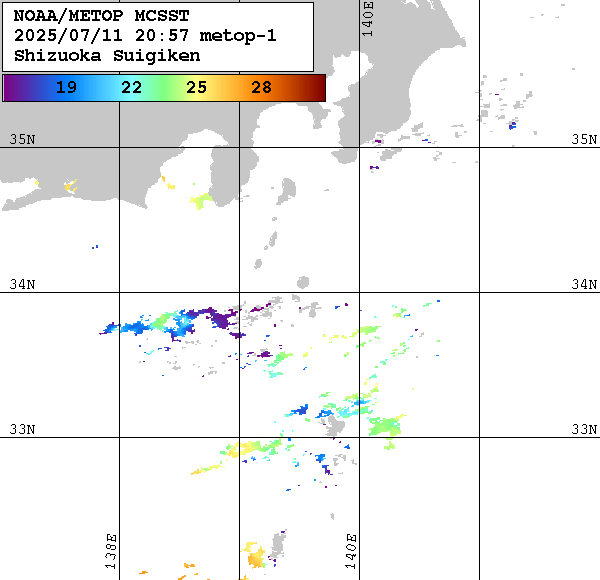Click the right "34N" latitude label
Viewport: 600px width, 580px height.
[x=584, y=285]
